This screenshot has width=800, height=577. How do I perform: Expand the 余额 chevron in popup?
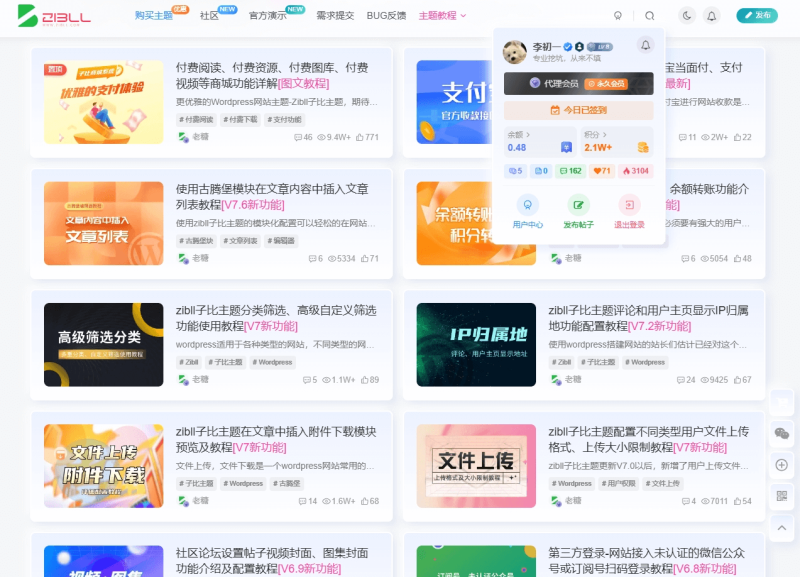point(528,135)
